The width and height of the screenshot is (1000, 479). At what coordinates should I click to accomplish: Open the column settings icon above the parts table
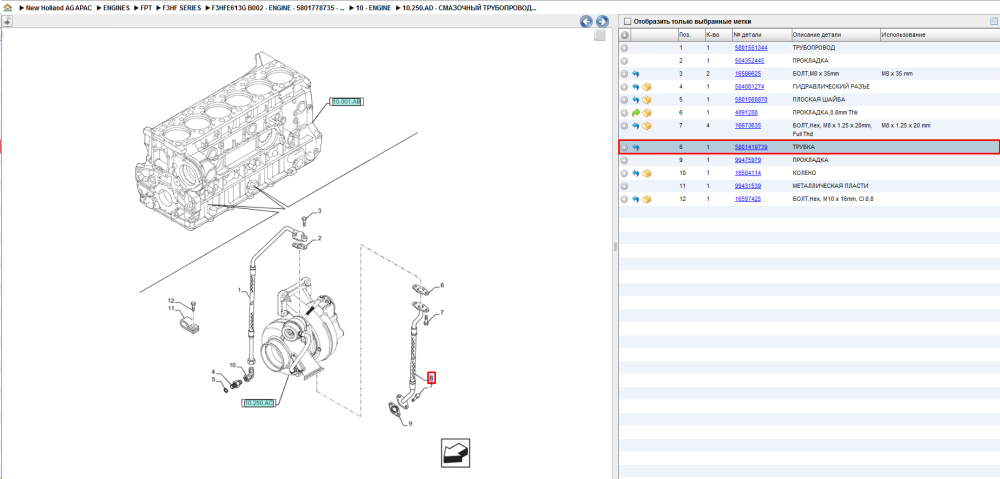pyautogui.click(x=993, y=21)
